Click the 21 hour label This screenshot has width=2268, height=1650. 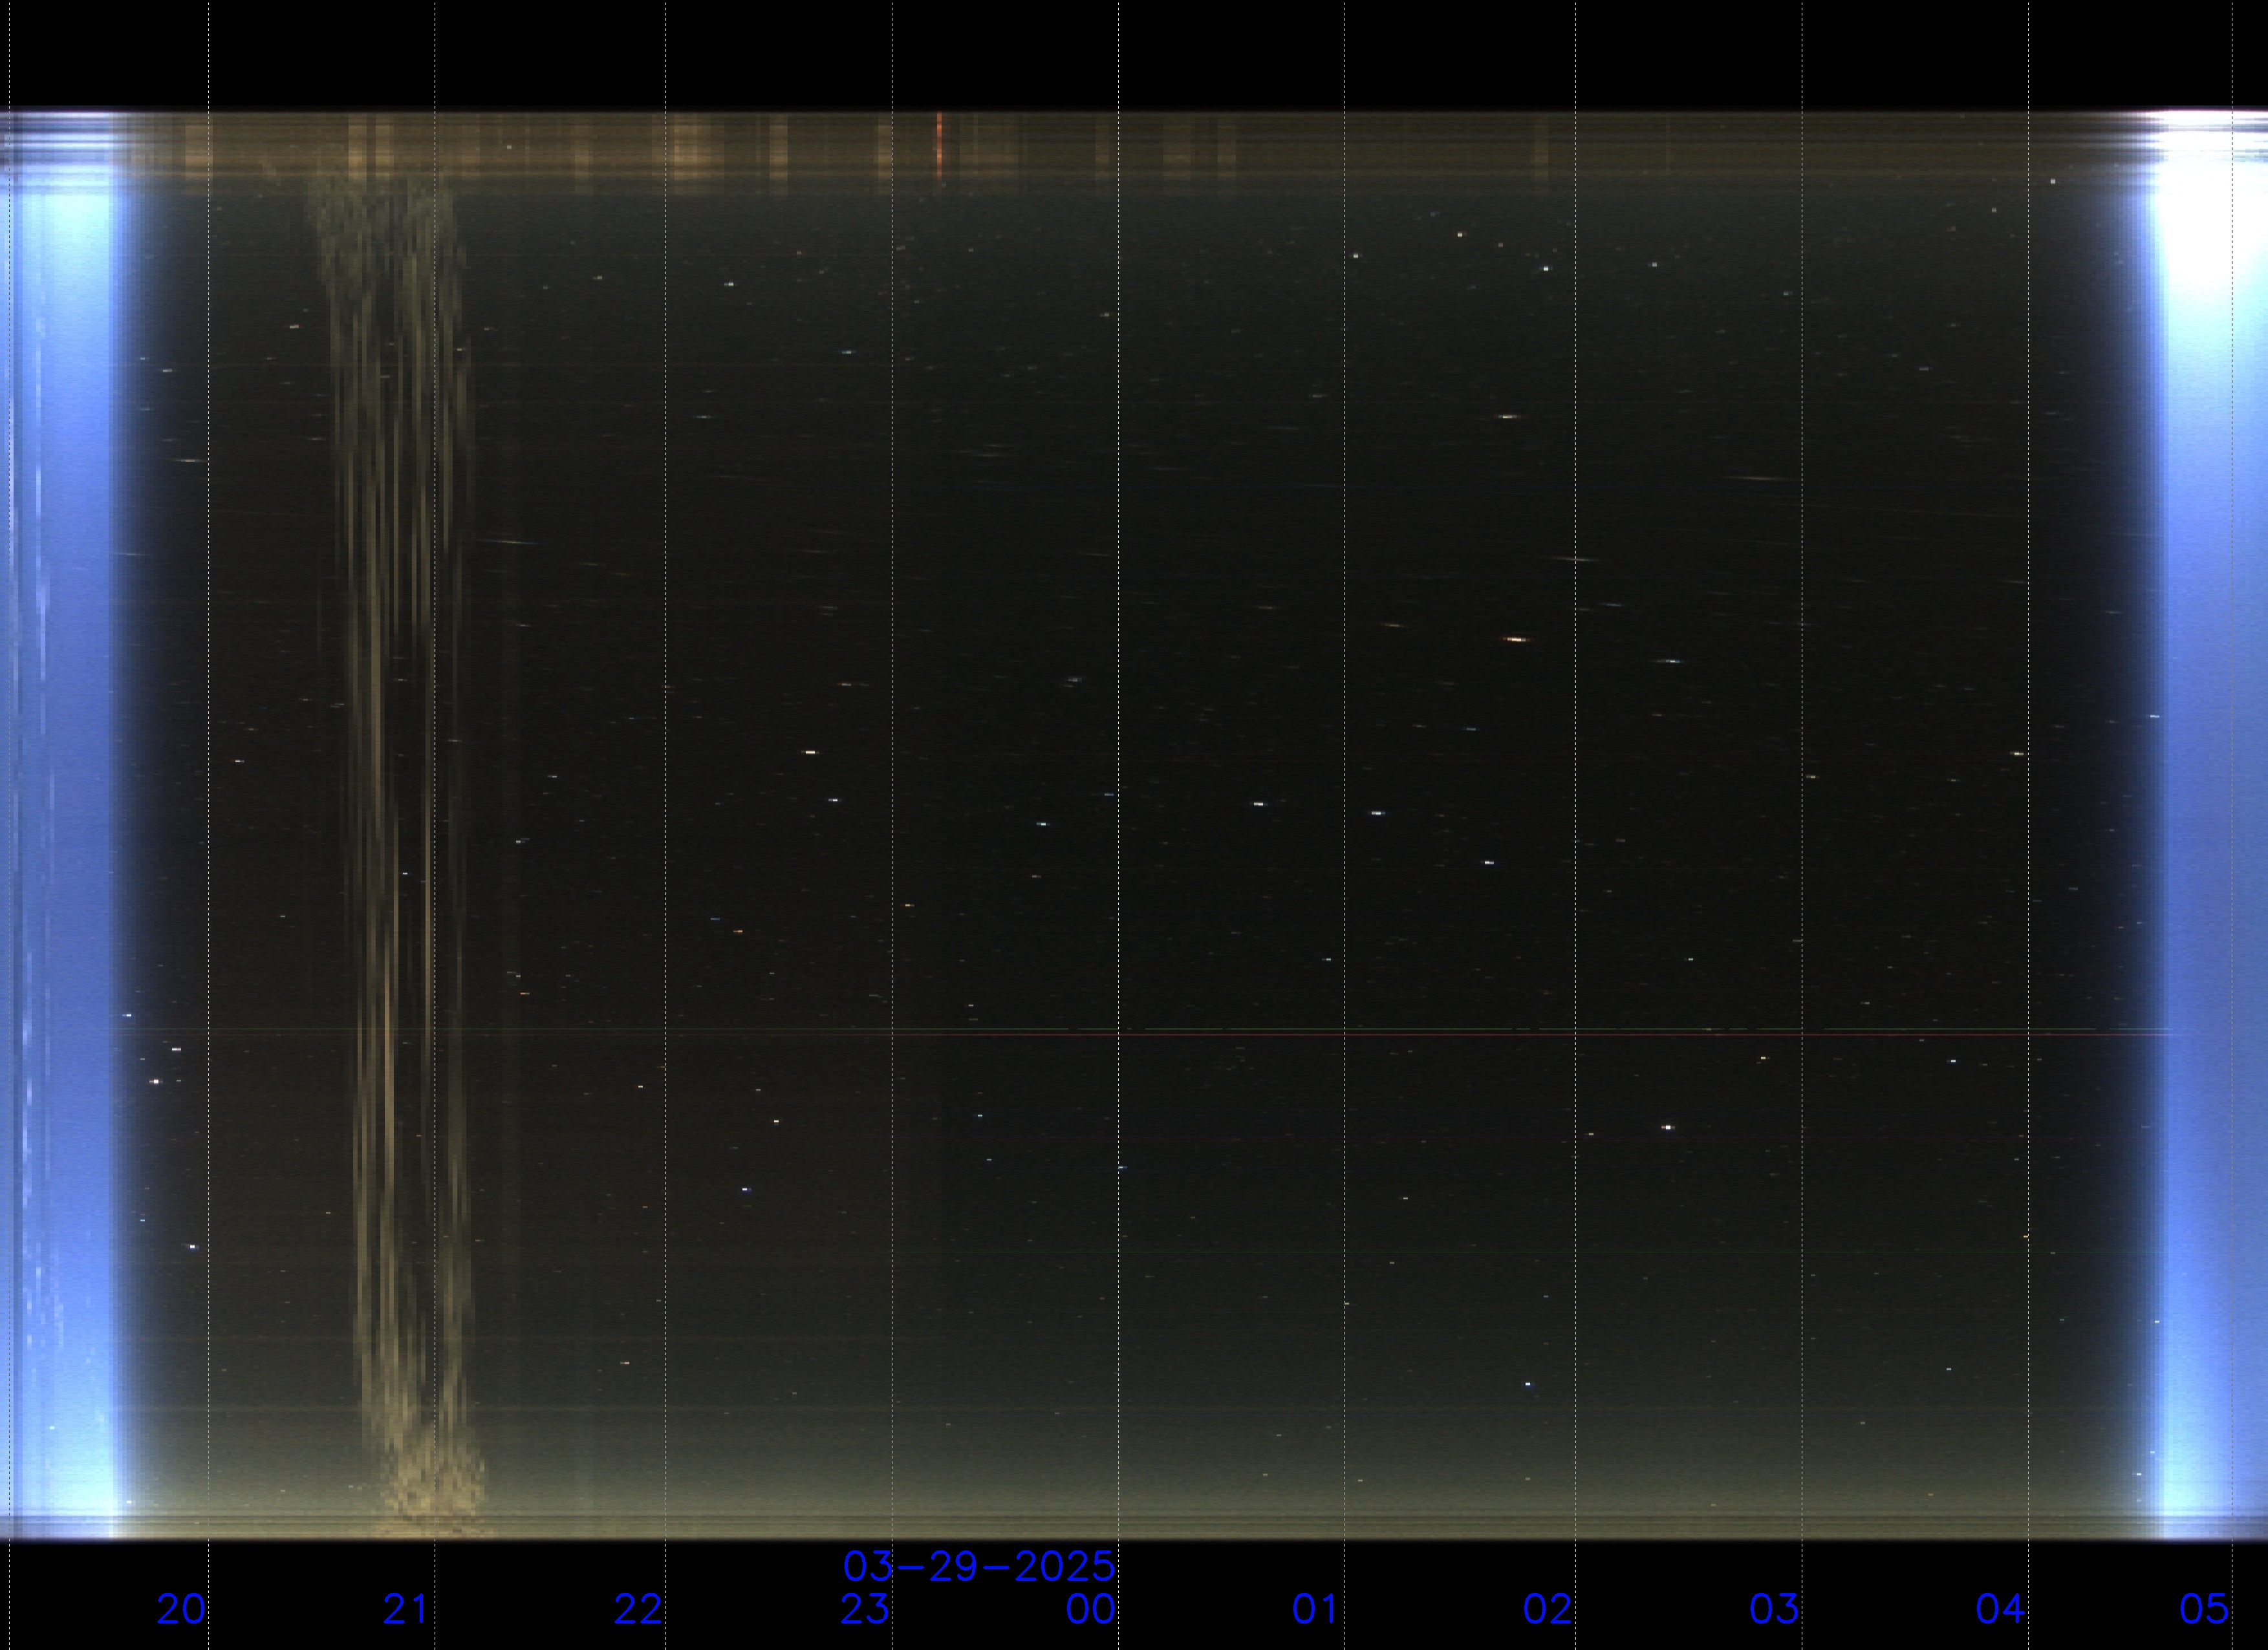tap(406, 1609)
